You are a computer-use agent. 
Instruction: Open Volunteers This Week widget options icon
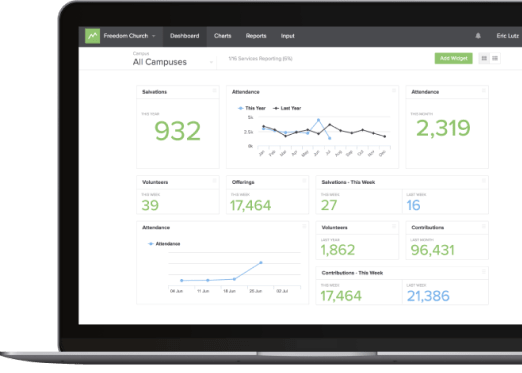[215, 181]
